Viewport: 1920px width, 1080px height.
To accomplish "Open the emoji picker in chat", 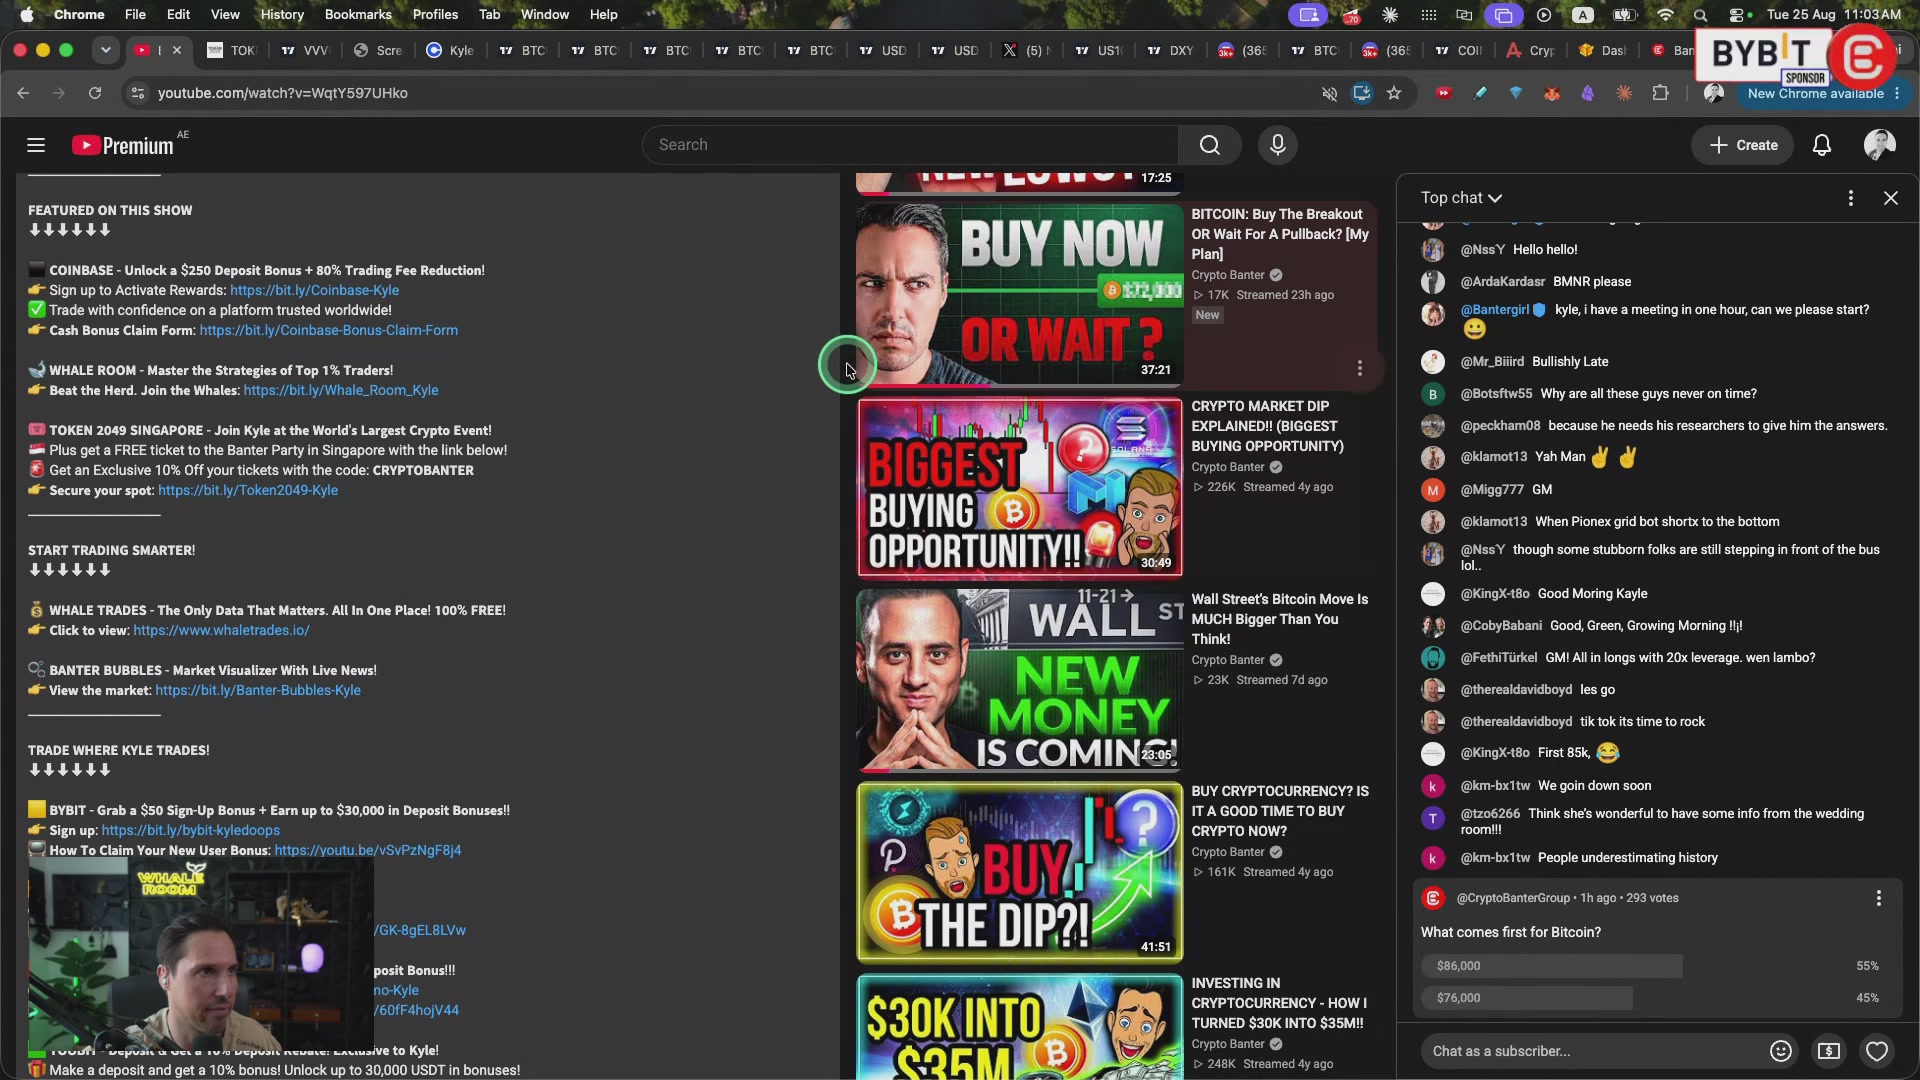I will (x=1780, y=1051).
